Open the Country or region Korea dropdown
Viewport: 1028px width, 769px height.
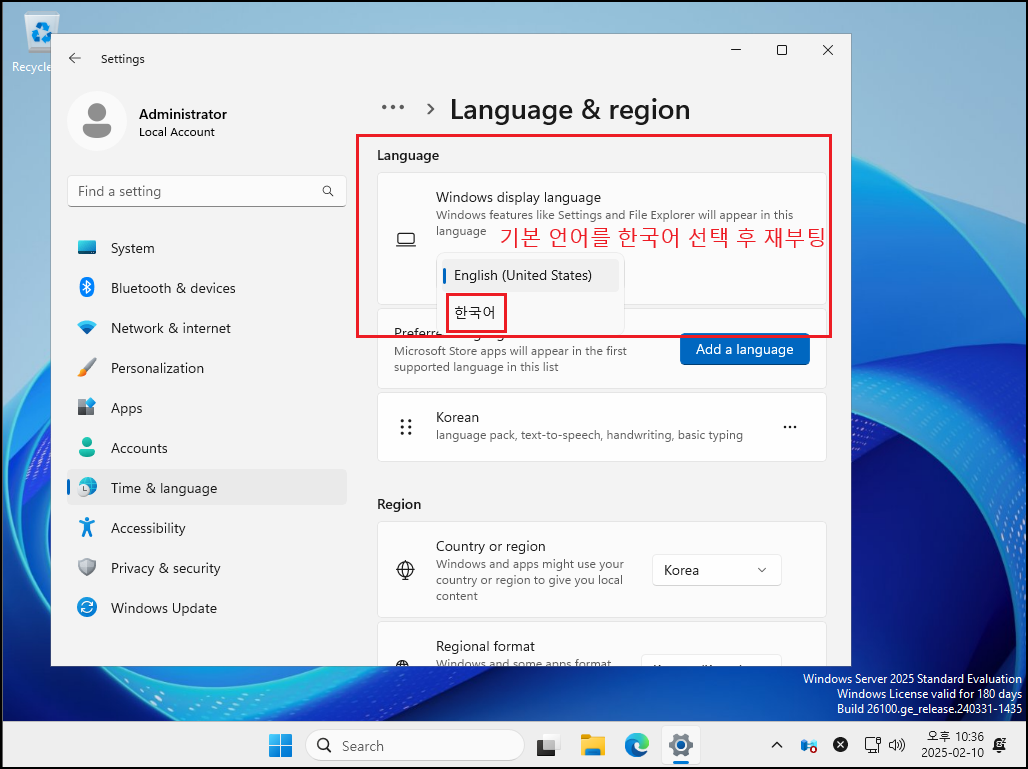(716, 570)
